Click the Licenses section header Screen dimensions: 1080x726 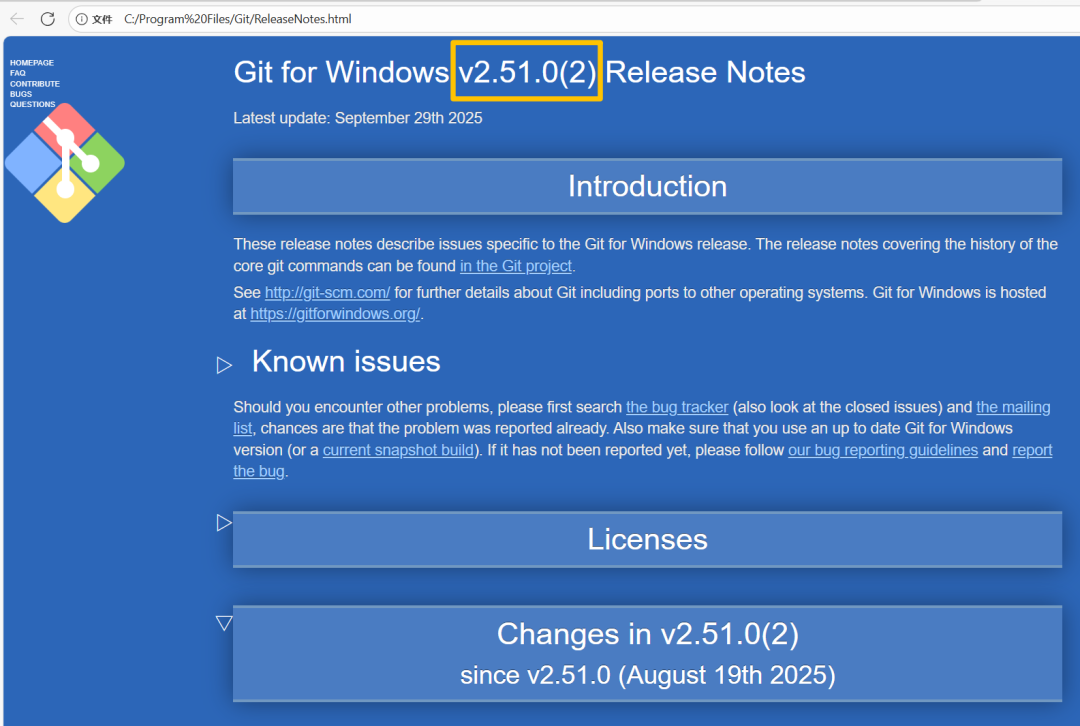(647, 539)
